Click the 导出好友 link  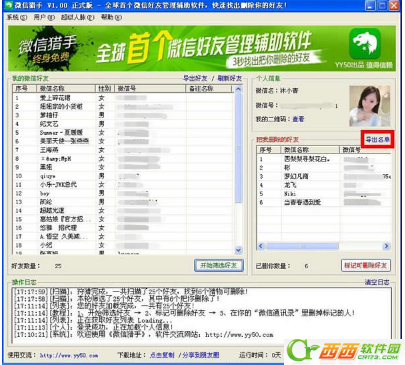[195, 78]
